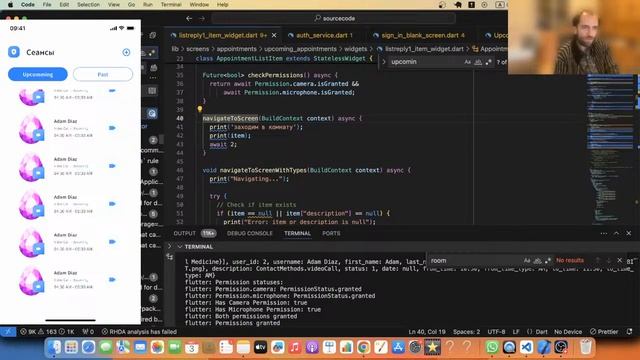Close the terminal find widget
The height and width of the screenshot is (360, 640).
[620, 260]
